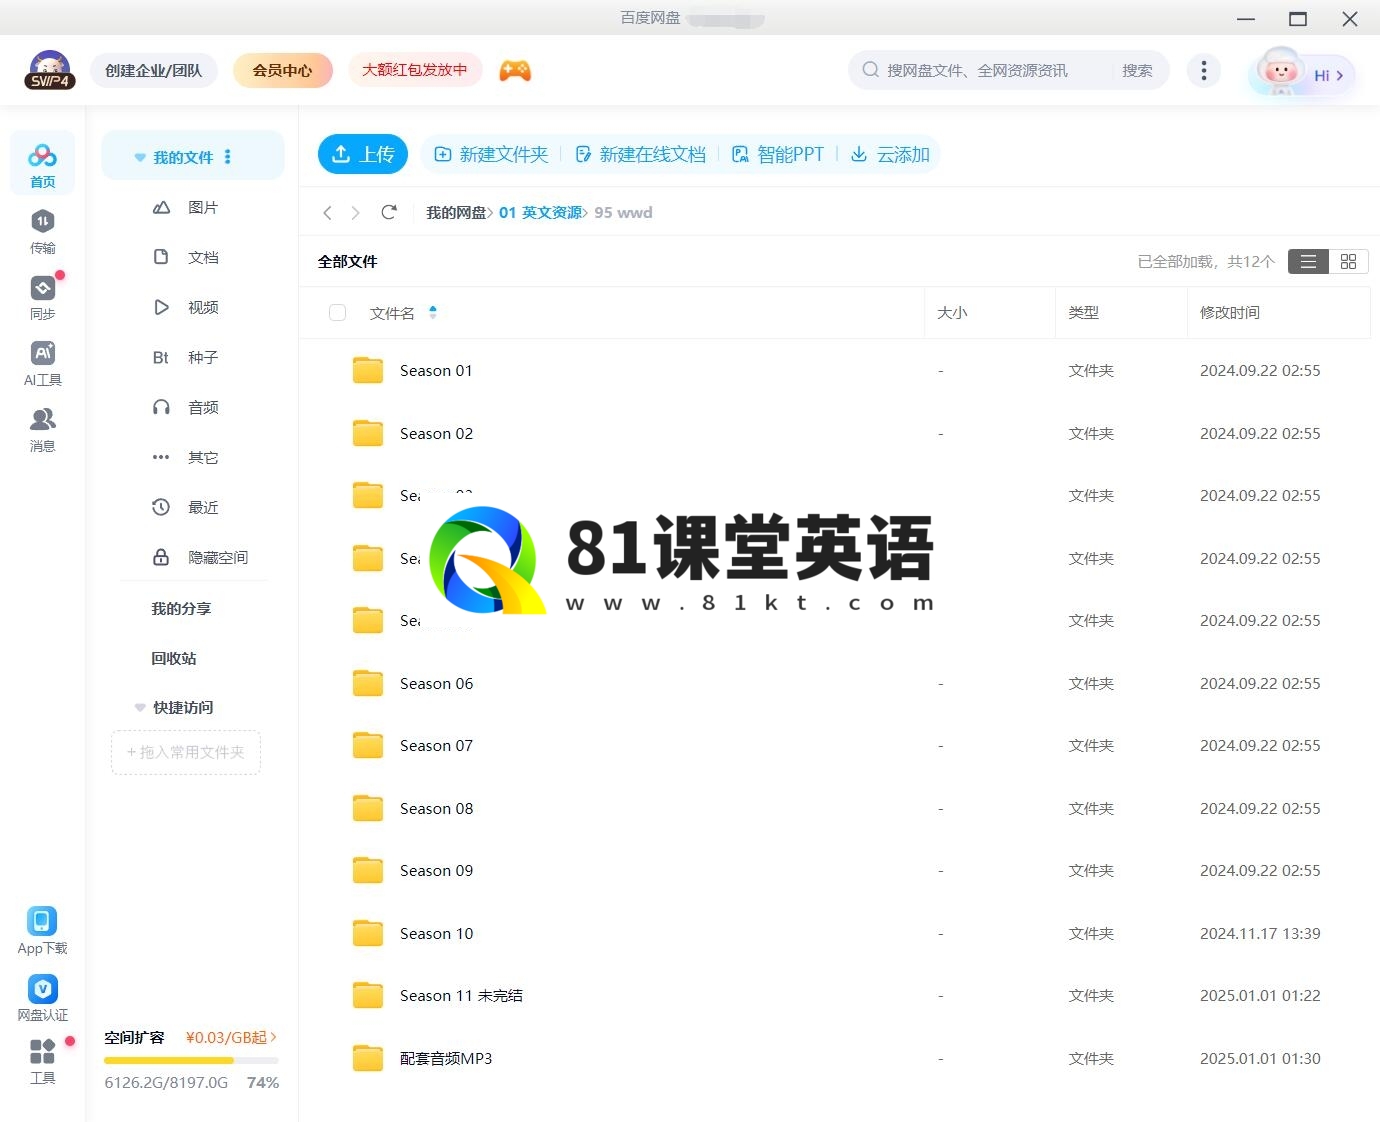Open Season 10 folder icon
Viewport: 1380px width, 1122px height.
368,933
